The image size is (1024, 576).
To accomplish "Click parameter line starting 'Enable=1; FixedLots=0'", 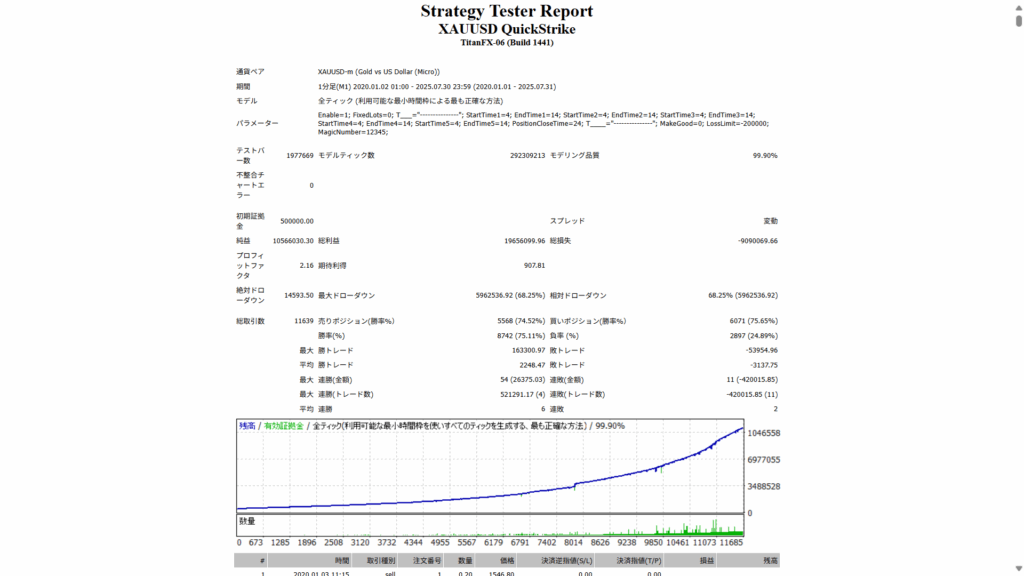I will point(536,115).
